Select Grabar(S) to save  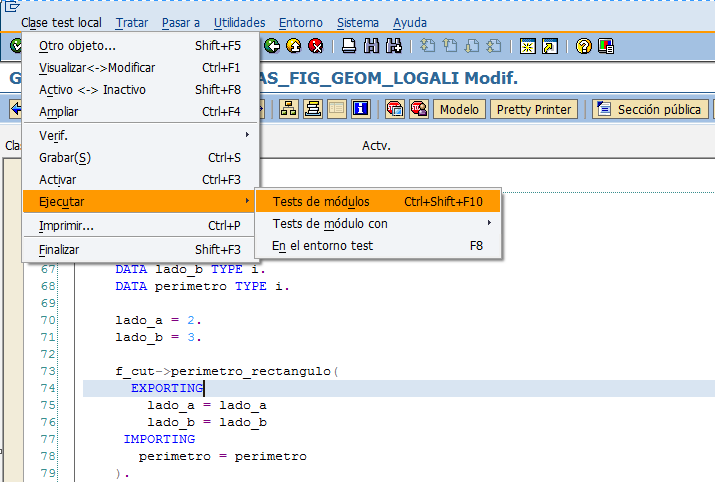140,157
